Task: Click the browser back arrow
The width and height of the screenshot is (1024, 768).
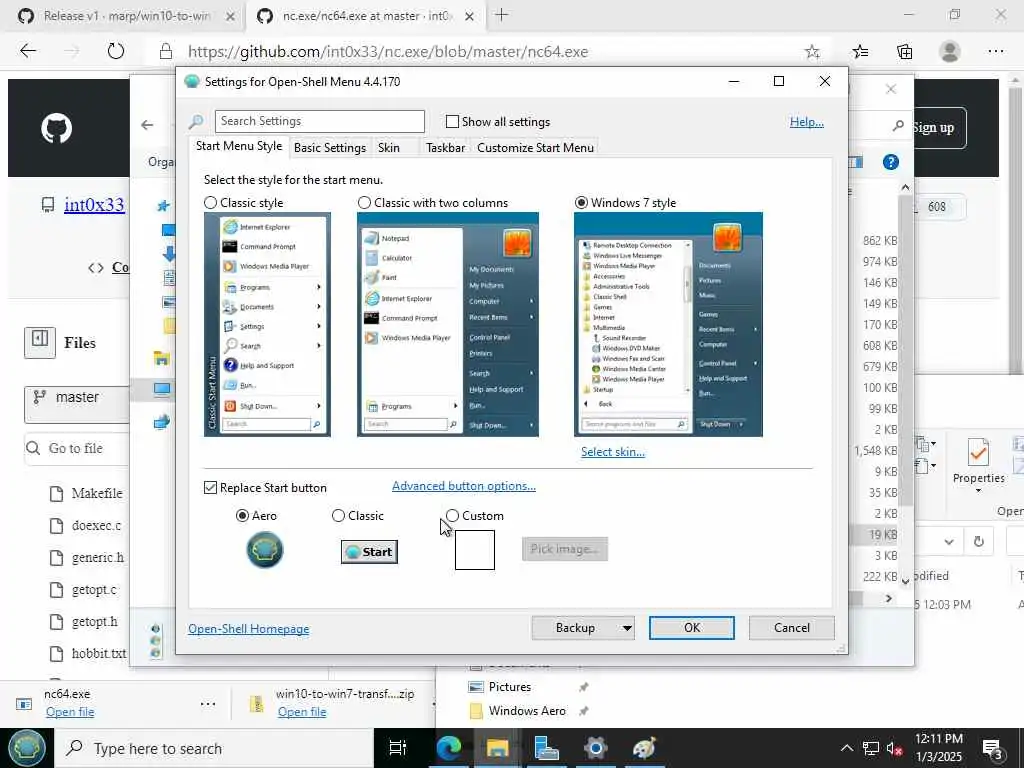Action: (28, 51)
